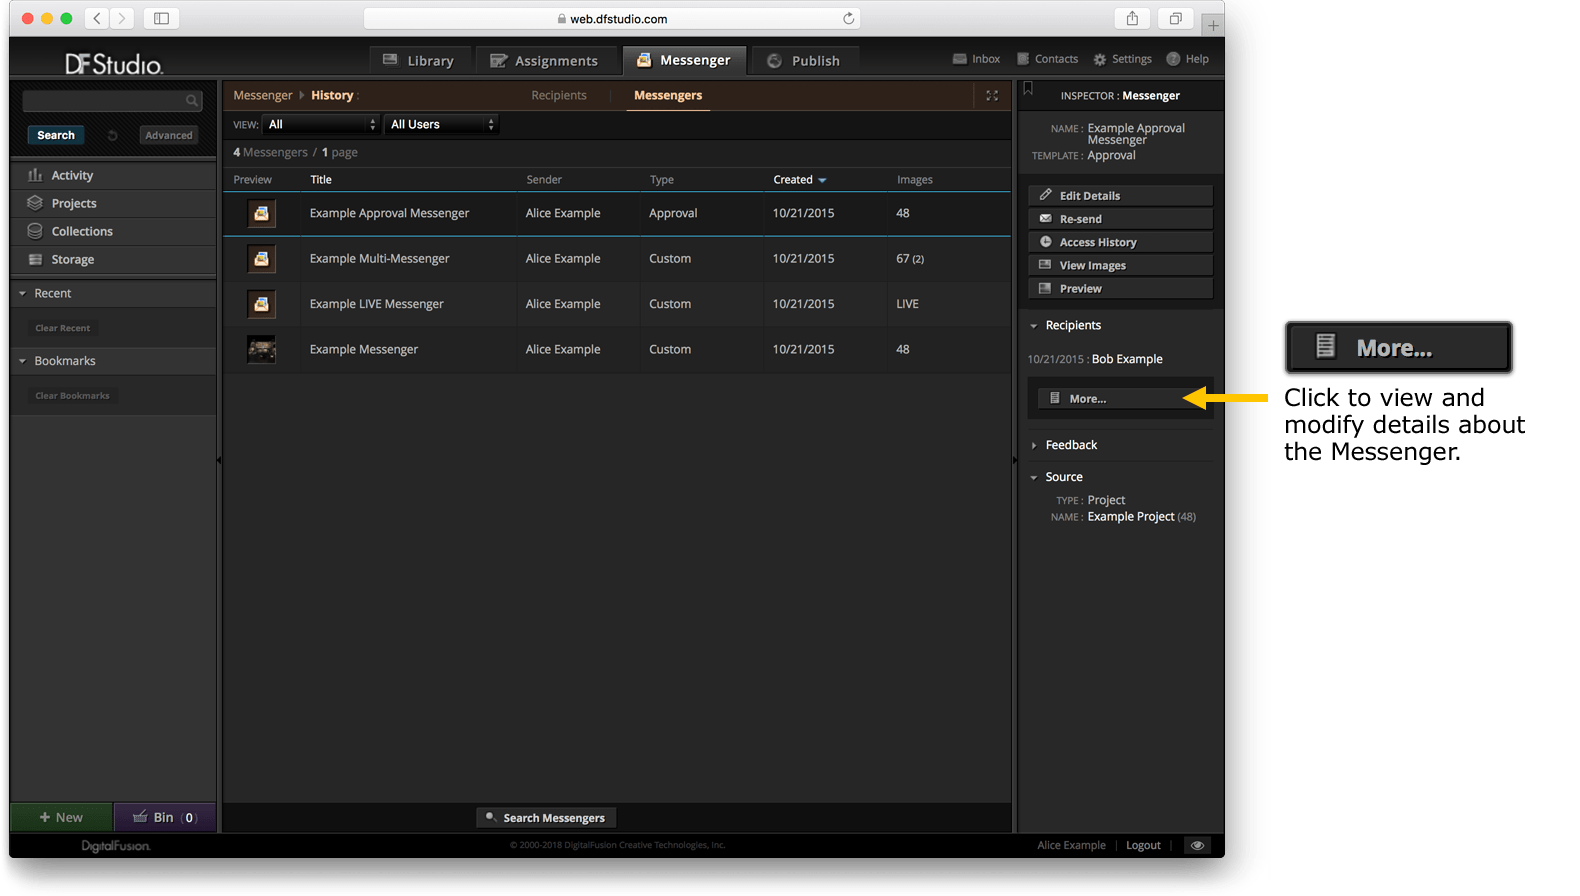Open the View All dropdown
The image size is (1580, 896).
[x=320, y=124]
